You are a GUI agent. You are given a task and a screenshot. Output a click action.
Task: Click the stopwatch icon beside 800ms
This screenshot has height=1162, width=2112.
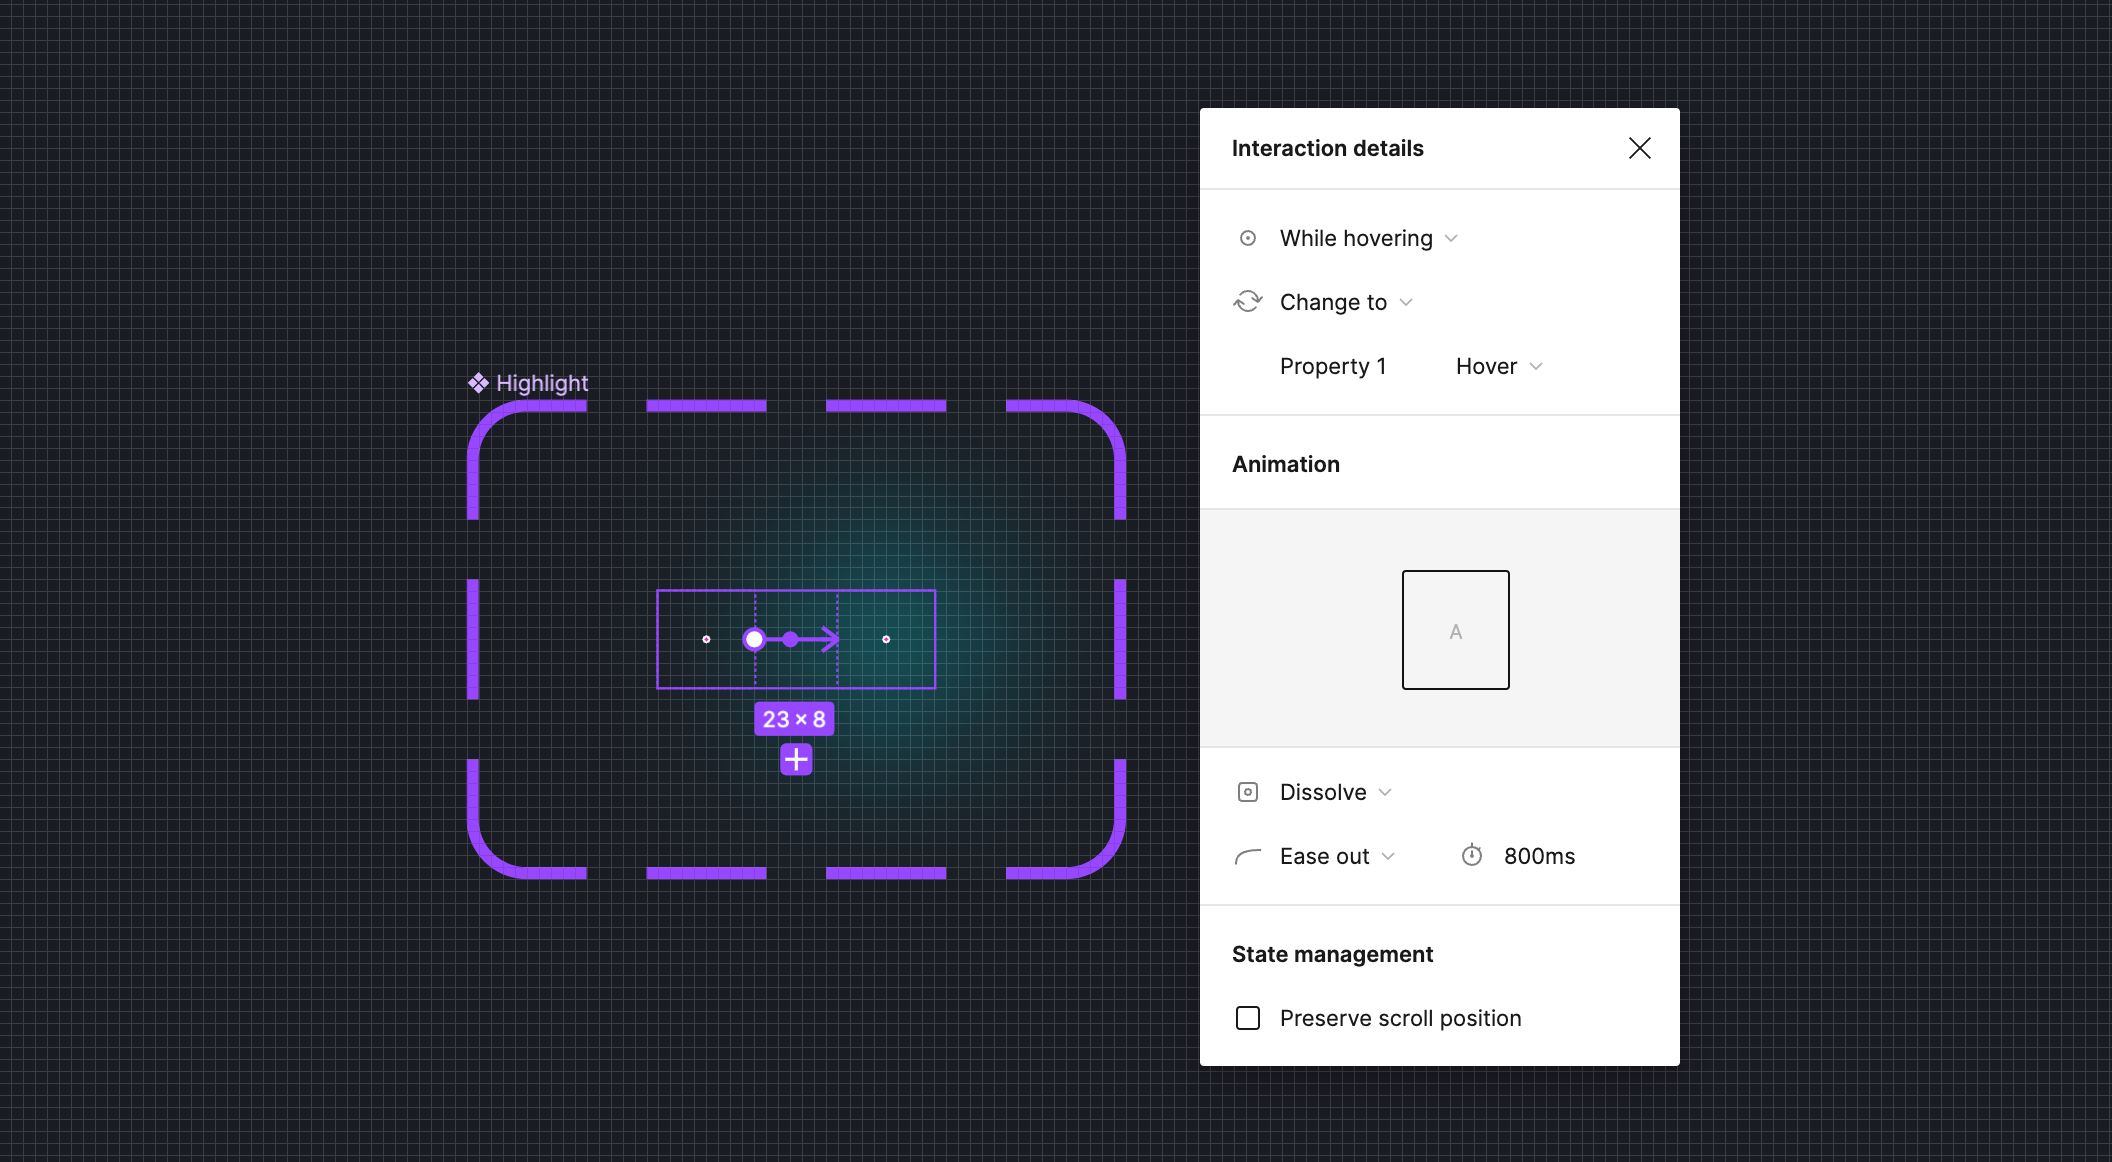[x=1472, y=855]
